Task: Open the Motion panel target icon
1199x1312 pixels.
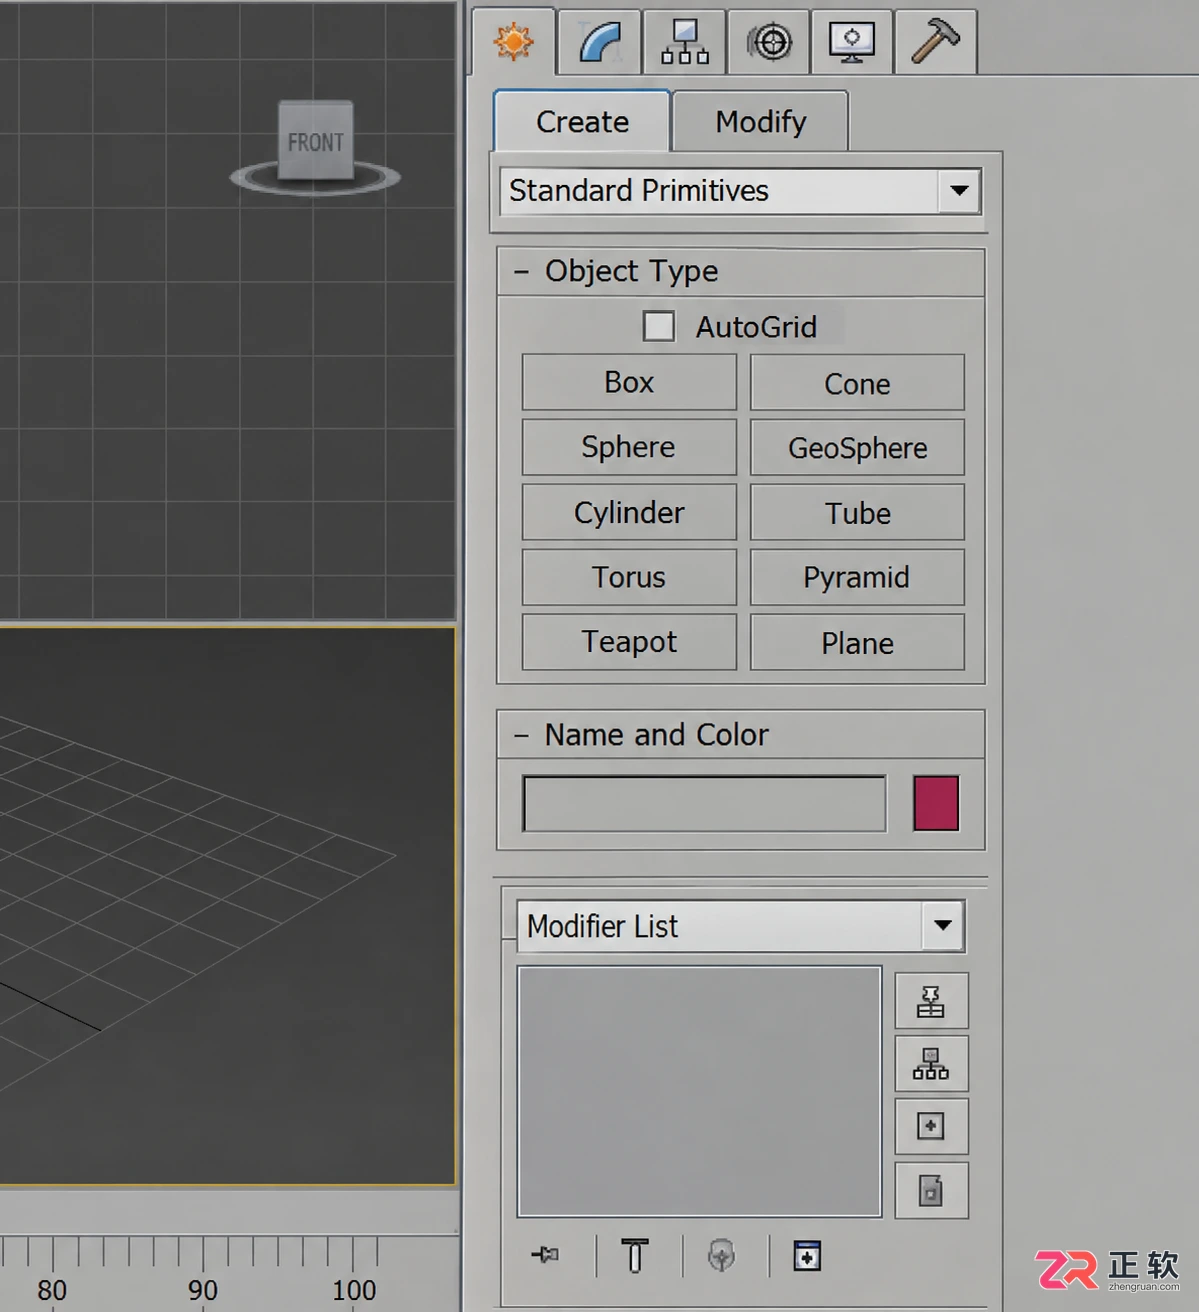Action: tap(769, 42)
